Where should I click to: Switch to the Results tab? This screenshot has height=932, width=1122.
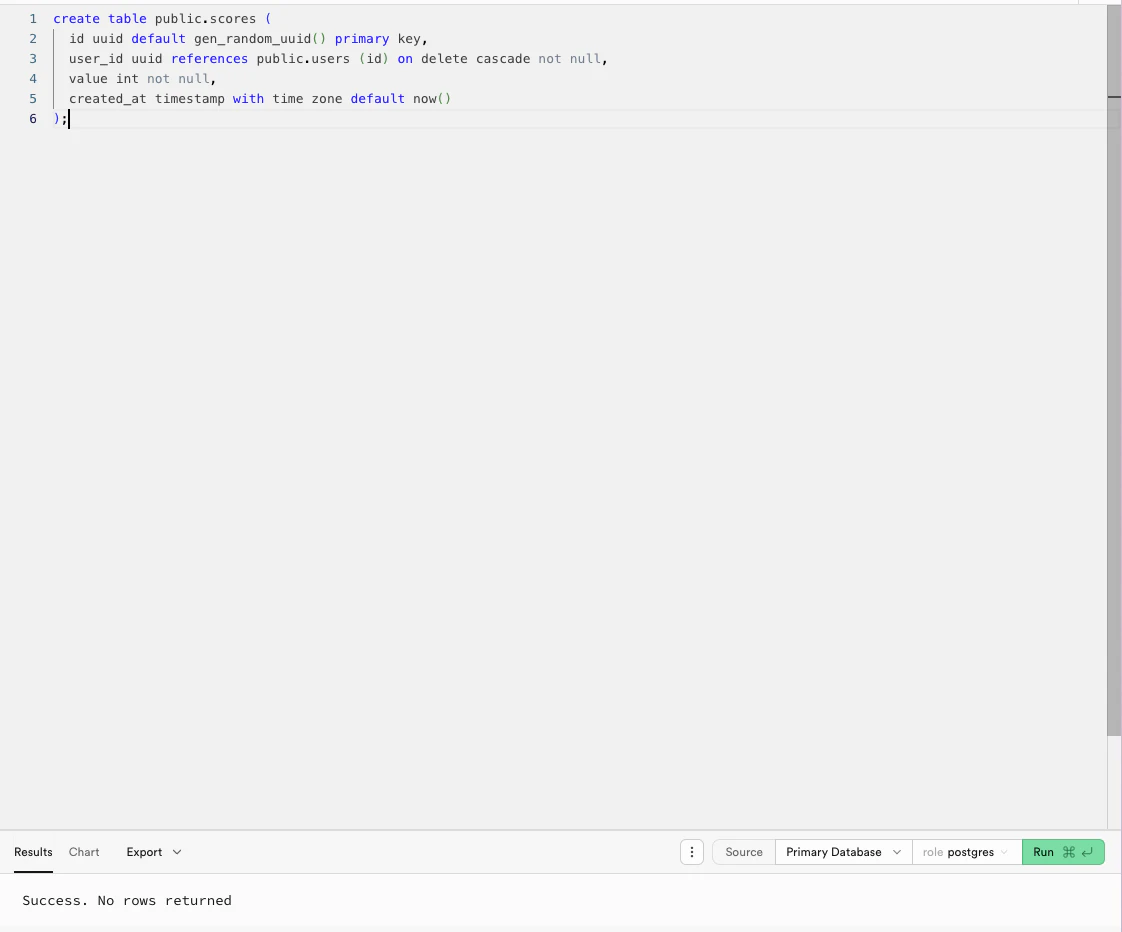(x=33, y=852)
